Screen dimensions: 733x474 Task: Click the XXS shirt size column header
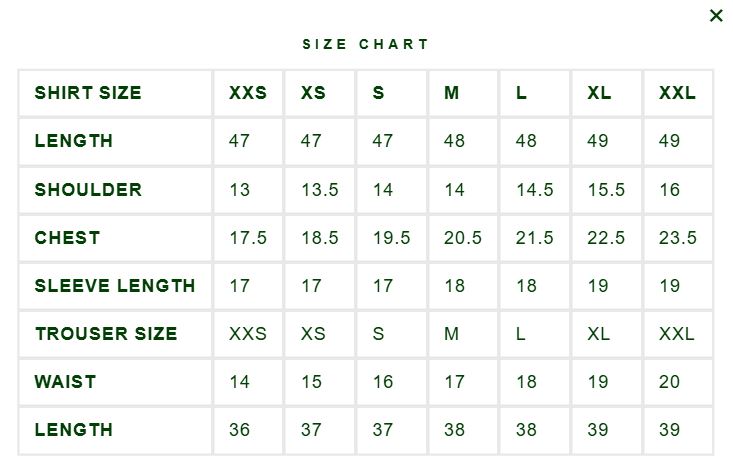click(x=248, y=93)
